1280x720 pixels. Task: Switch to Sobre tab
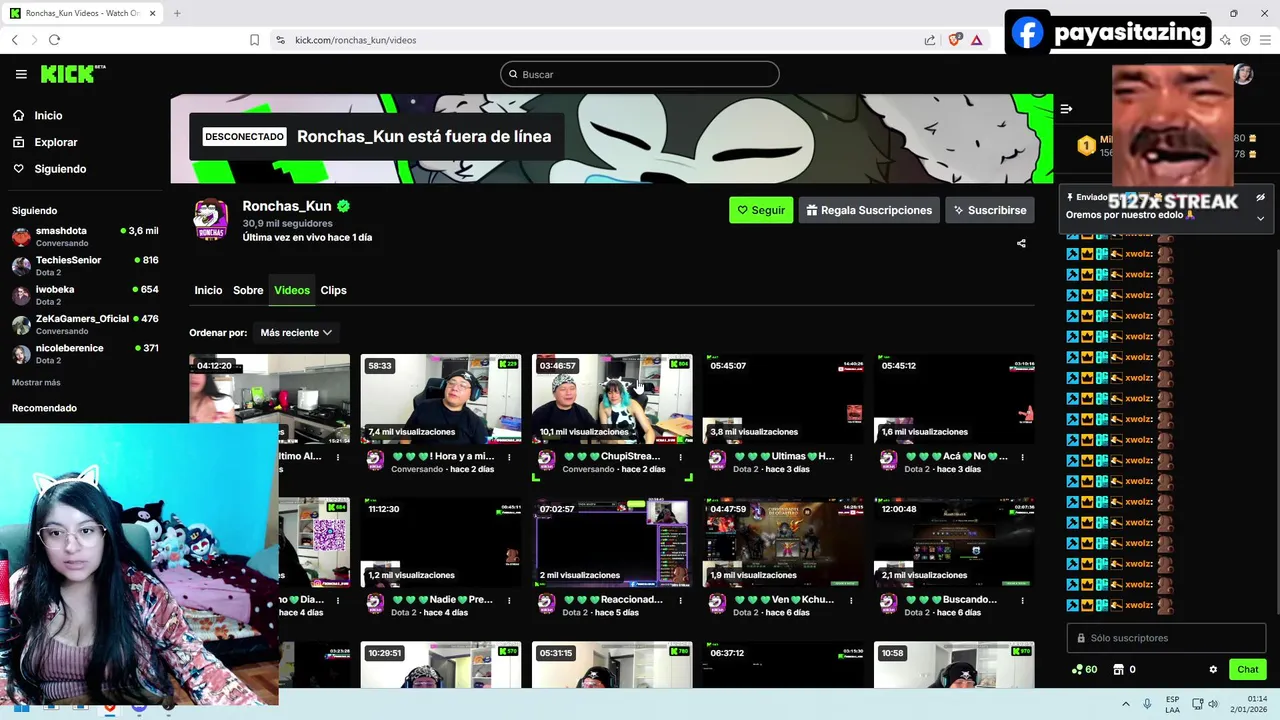click(x=248, y=290)
